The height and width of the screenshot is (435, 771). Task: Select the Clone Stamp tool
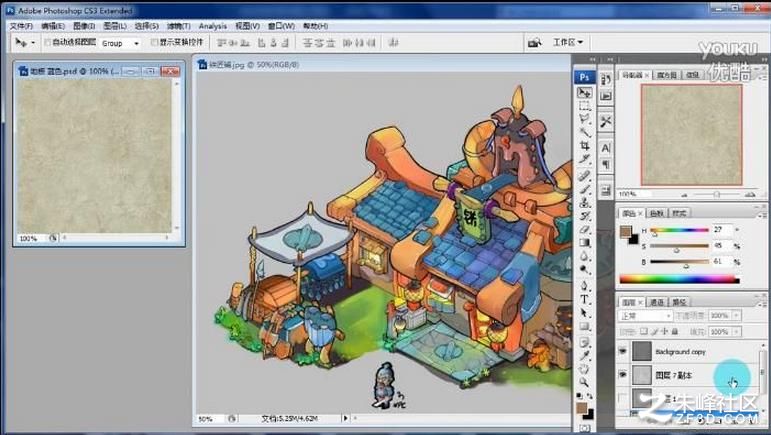(x=584, y=202)
